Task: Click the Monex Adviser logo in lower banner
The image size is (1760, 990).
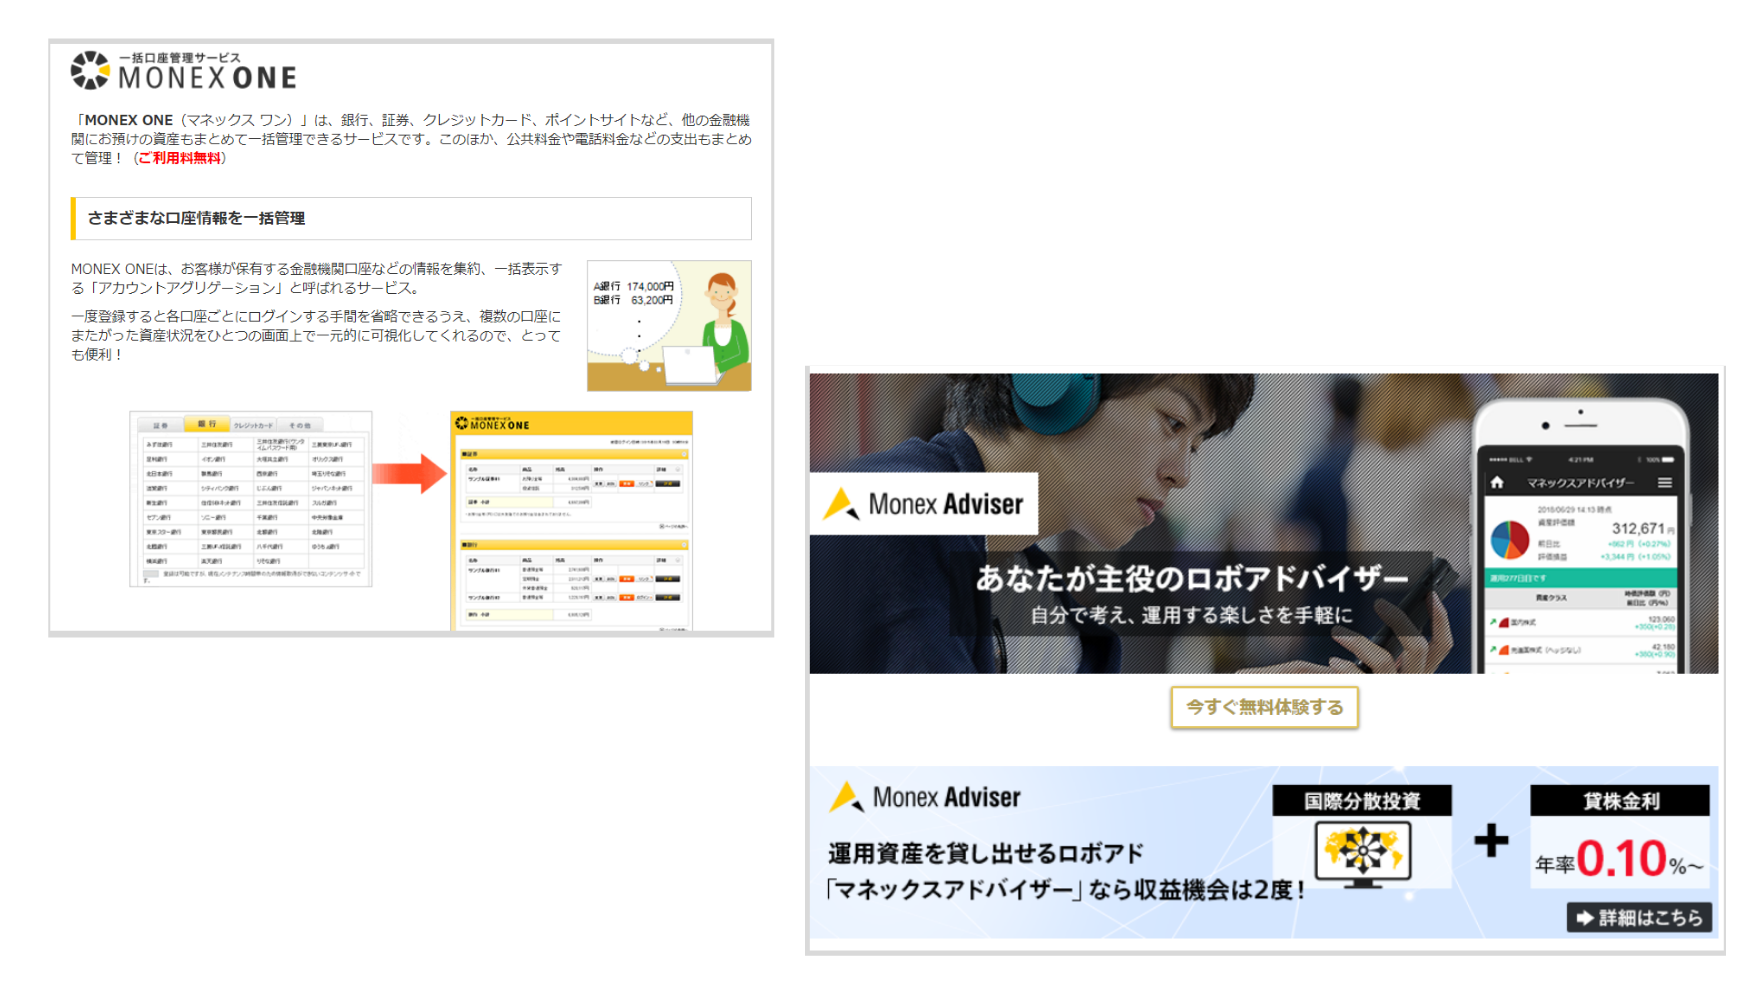Action: click(925, 797)
